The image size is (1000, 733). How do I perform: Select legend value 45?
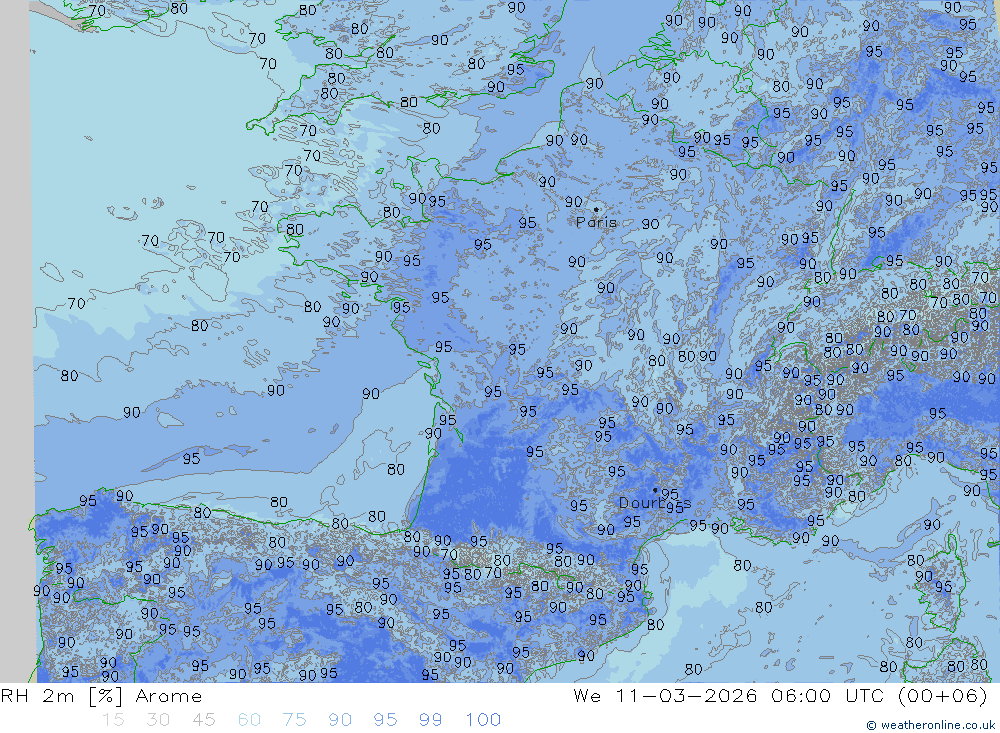tap(204, 720)
